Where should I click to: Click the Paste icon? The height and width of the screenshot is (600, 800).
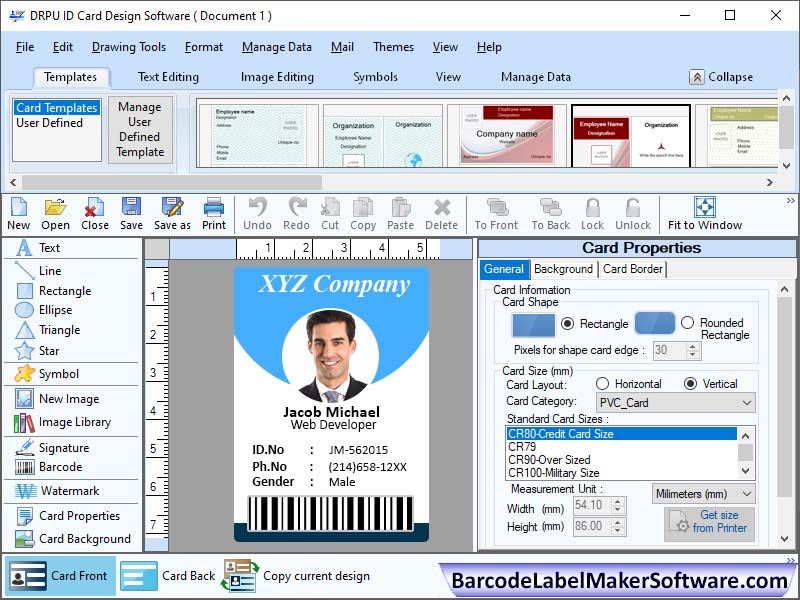401,213
